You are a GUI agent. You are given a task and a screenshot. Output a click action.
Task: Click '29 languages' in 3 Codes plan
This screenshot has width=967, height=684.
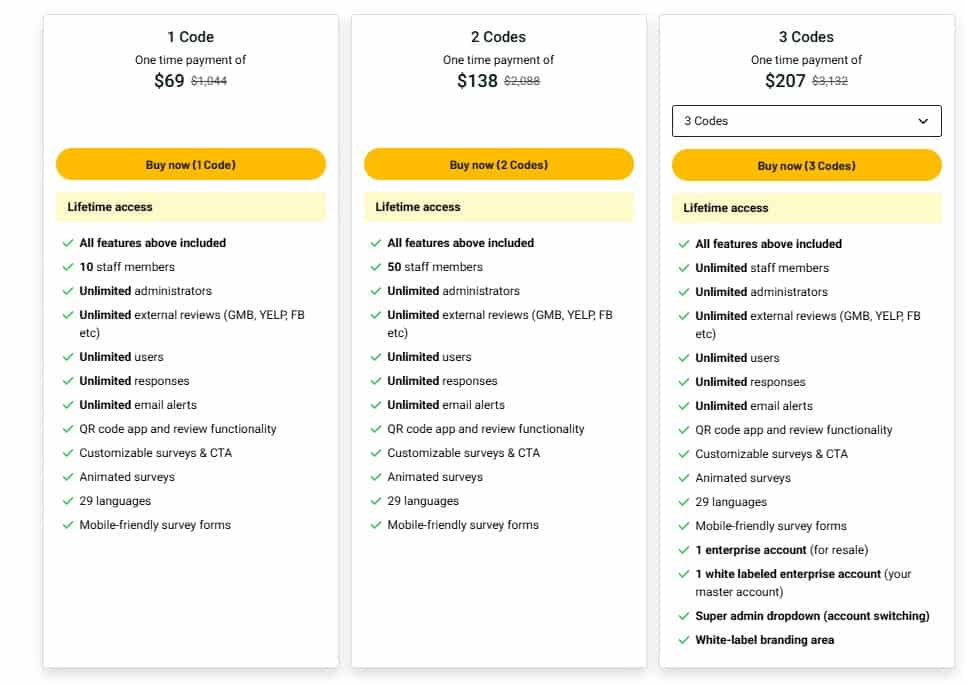[731, 503]
